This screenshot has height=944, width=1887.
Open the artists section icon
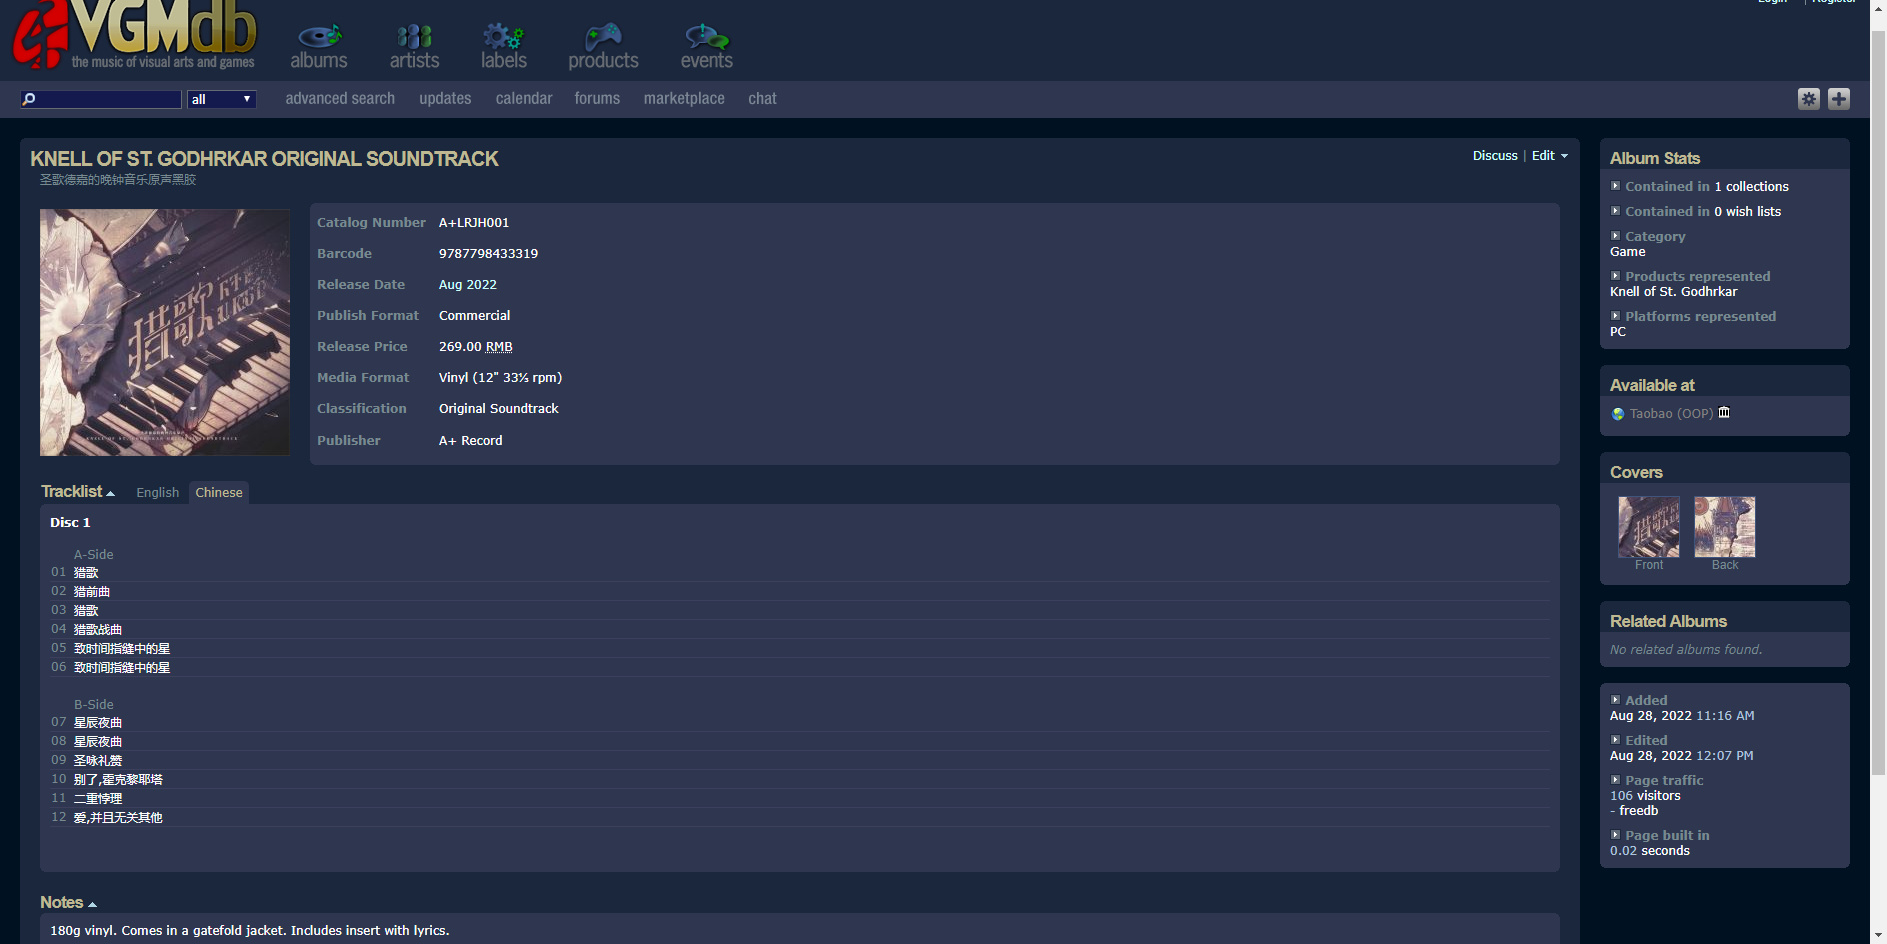click(x=414, y=46)
